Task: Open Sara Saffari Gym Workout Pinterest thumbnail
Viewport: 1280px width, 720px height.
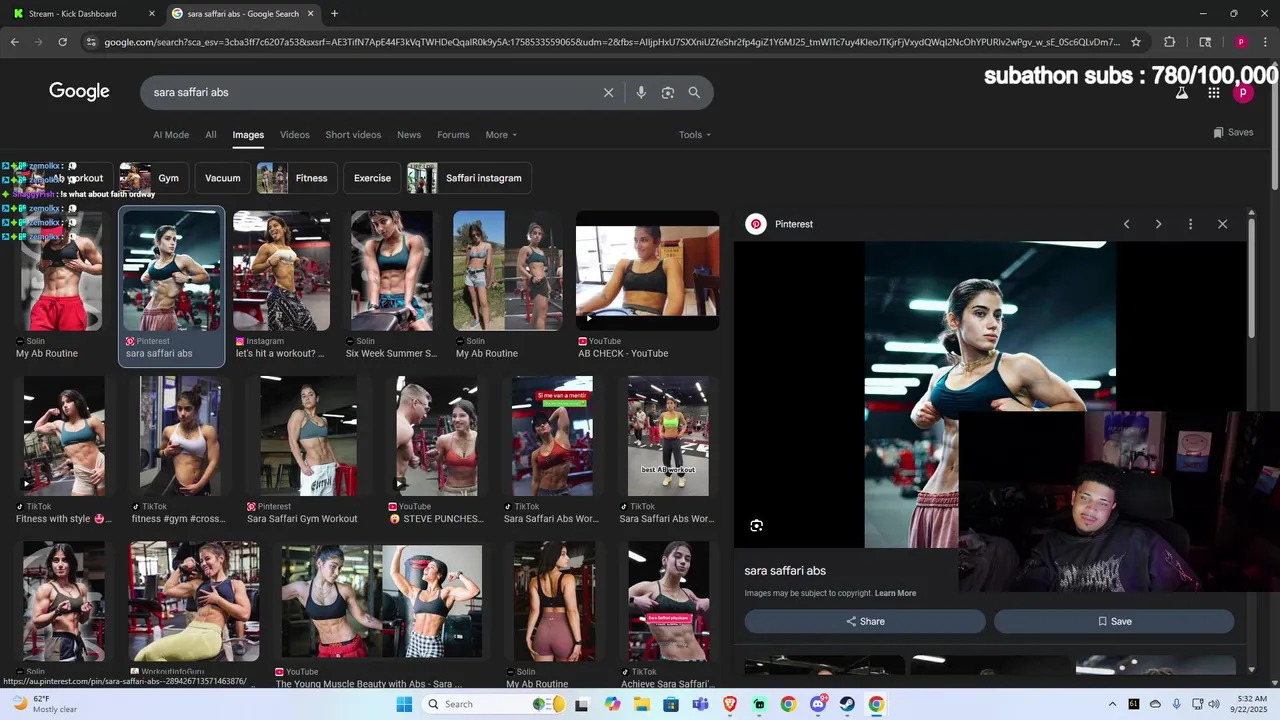Action: coord(308,436)
